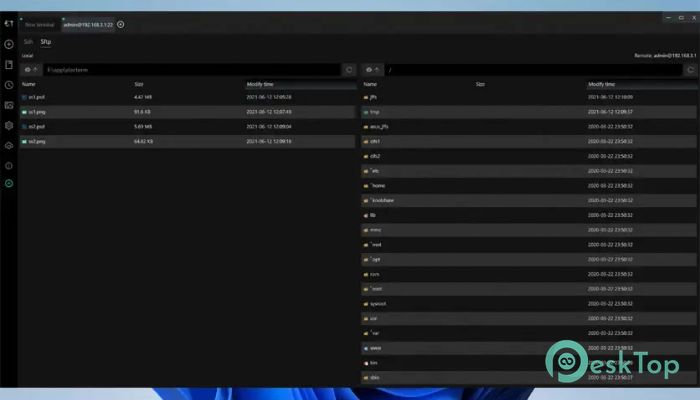700x400 pixels.
Task: Toggle hidden files eye in Local pane
Action: tap(28, 70)
